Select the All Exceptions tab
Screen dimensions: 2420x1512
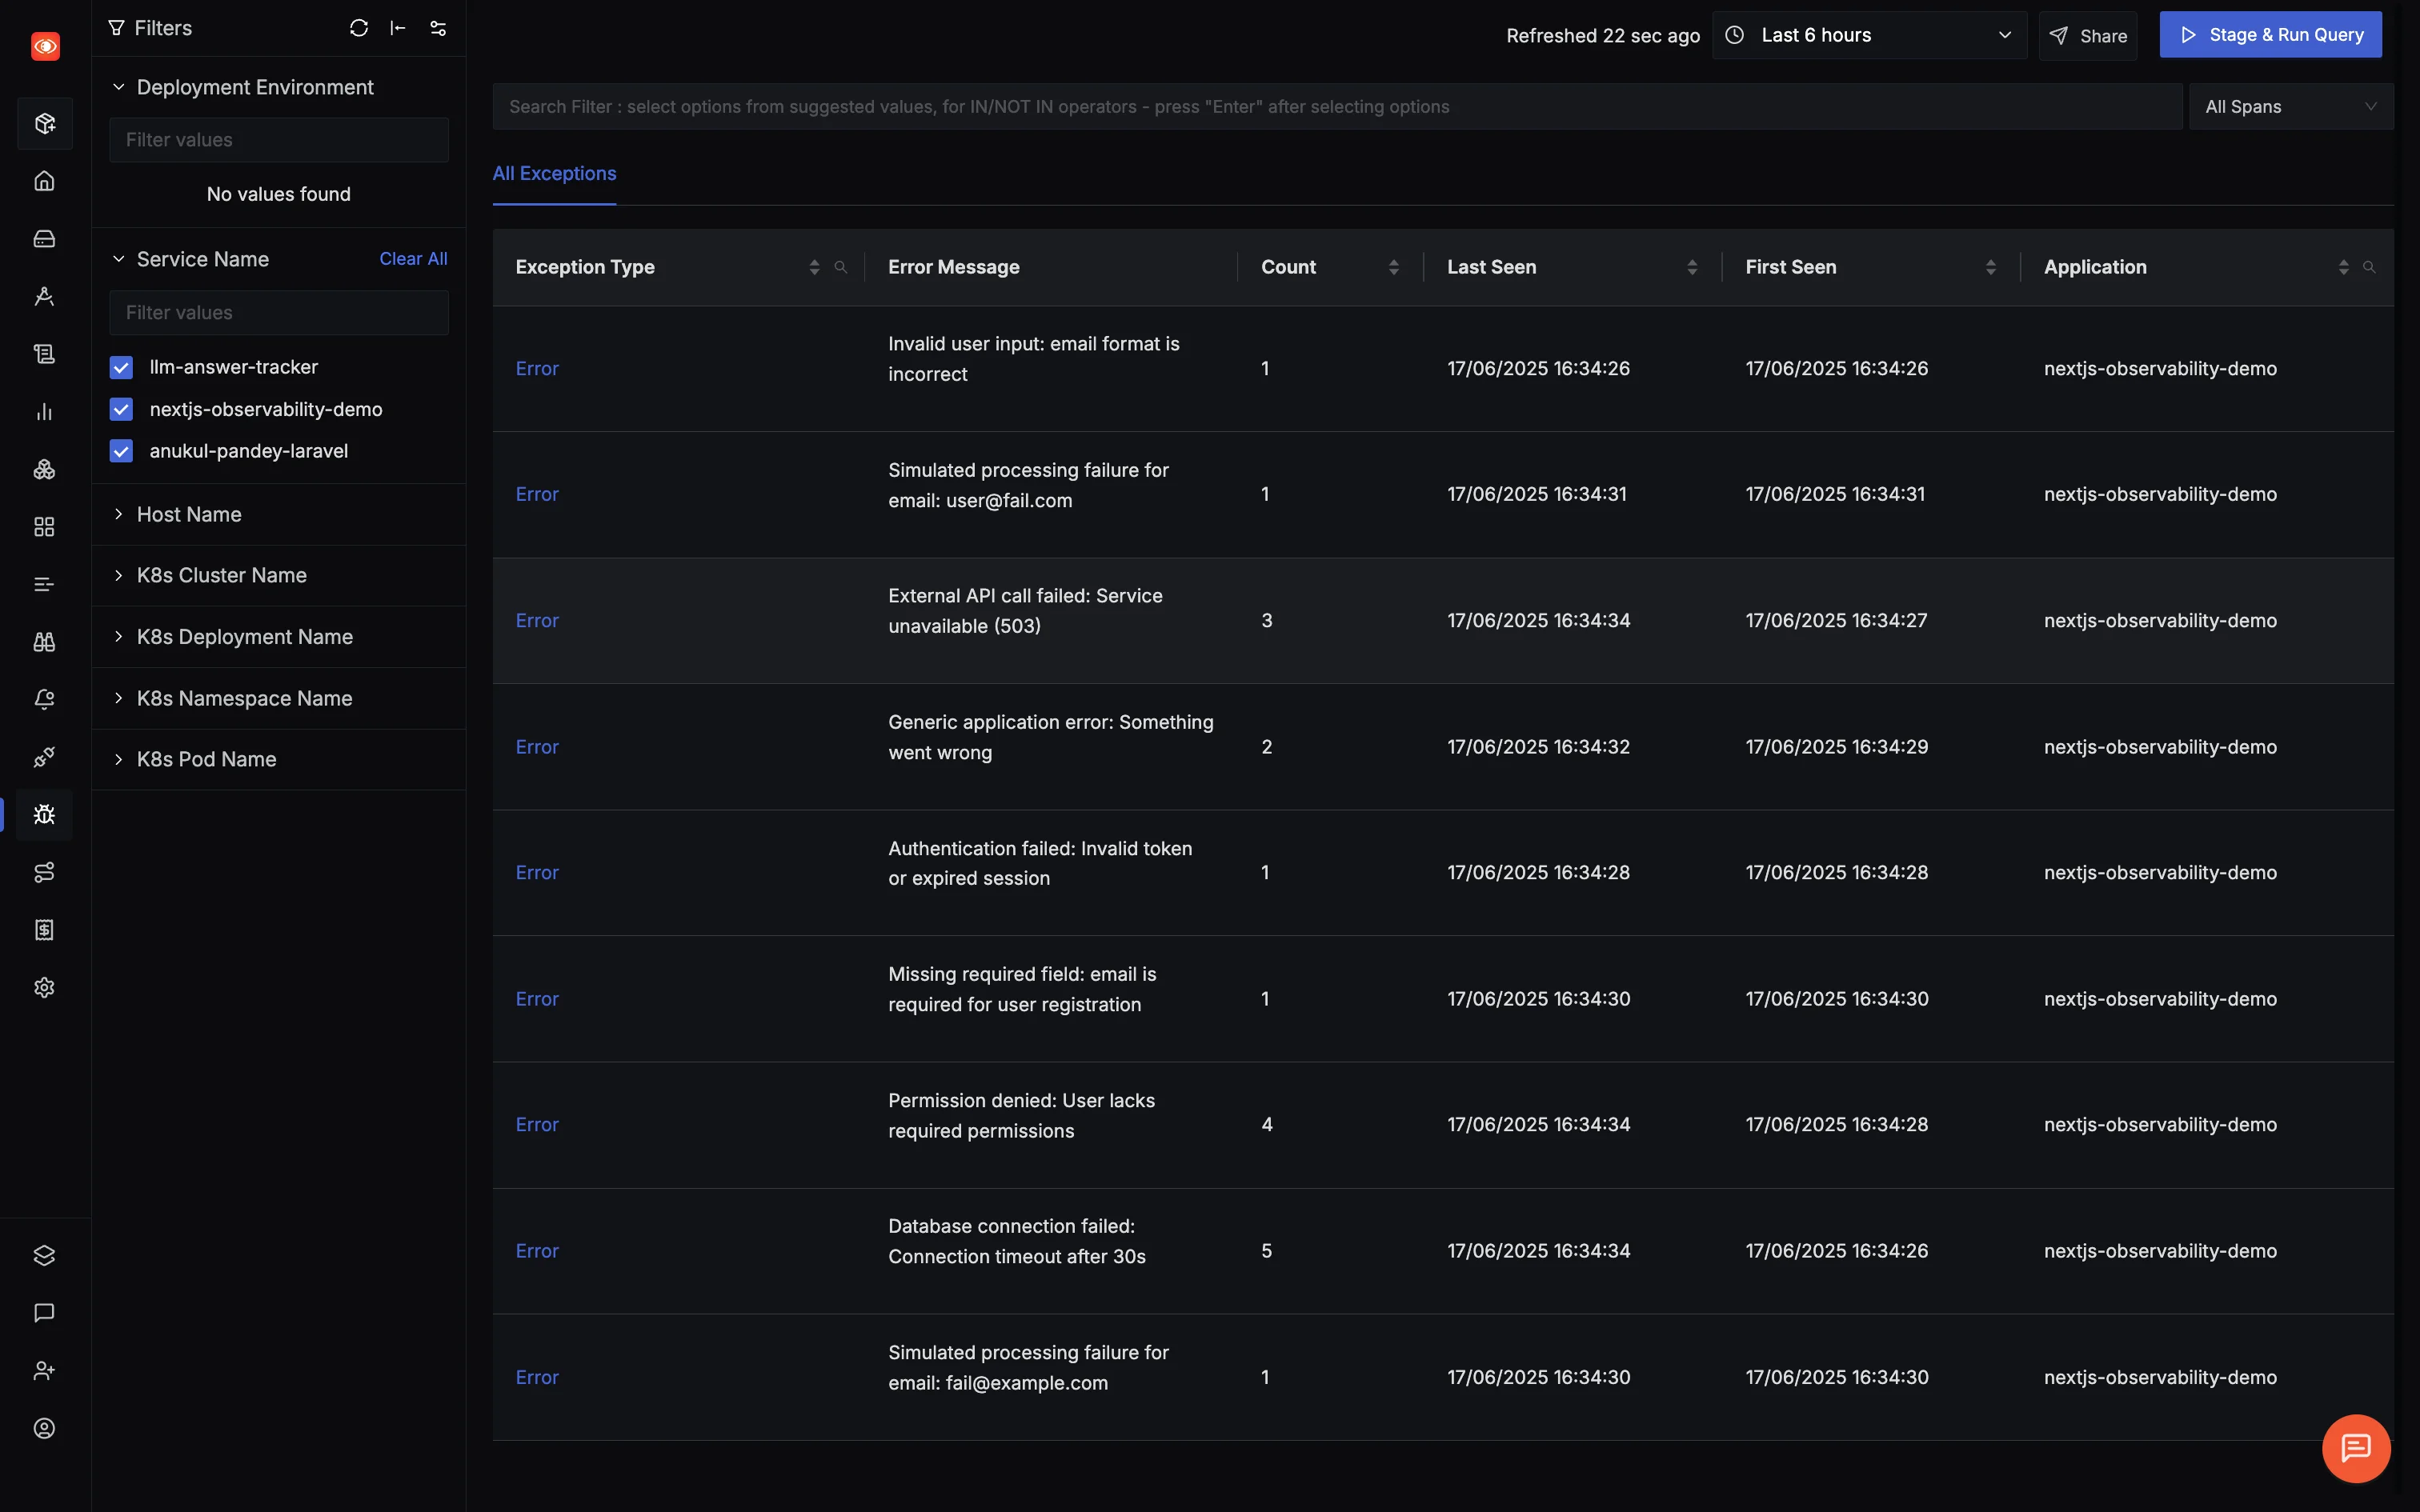click(x=554, y=173)
